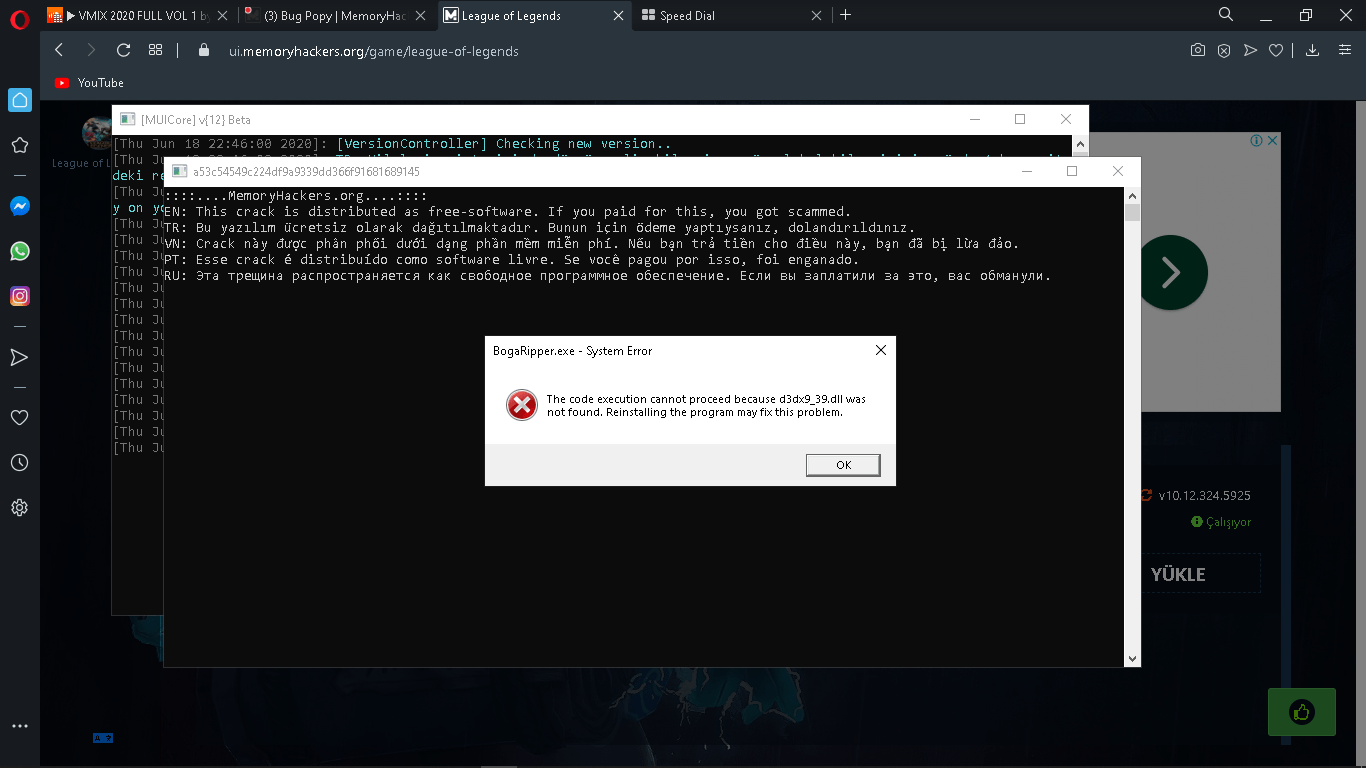Close the Bug Popy tab
1366x768 pixels.
pos(420,16)
